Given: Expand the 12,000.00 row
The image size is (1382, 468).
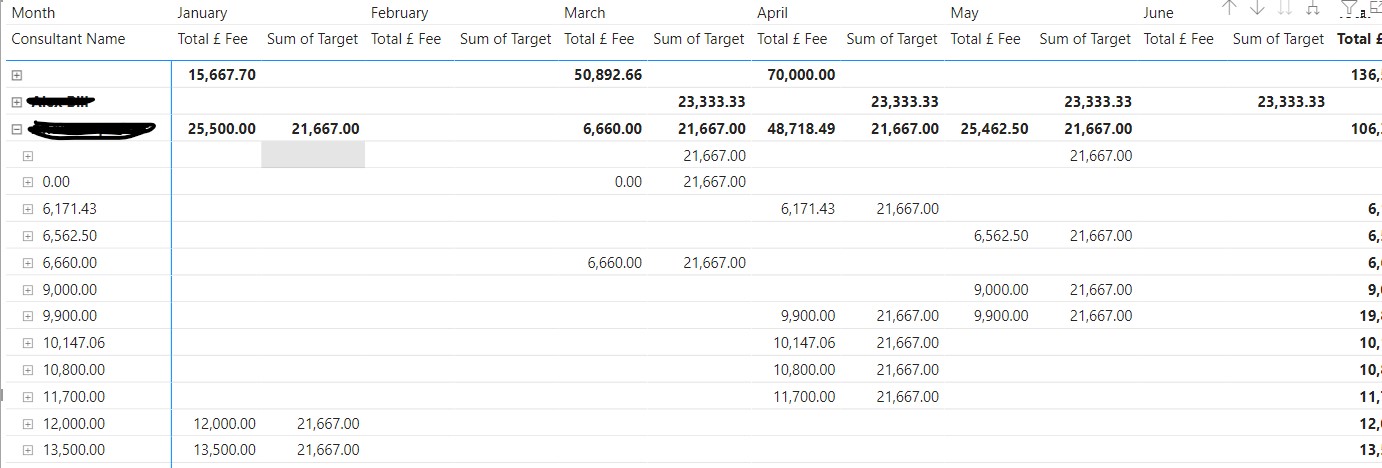Looking at the screenshot, I should [28, 424].
